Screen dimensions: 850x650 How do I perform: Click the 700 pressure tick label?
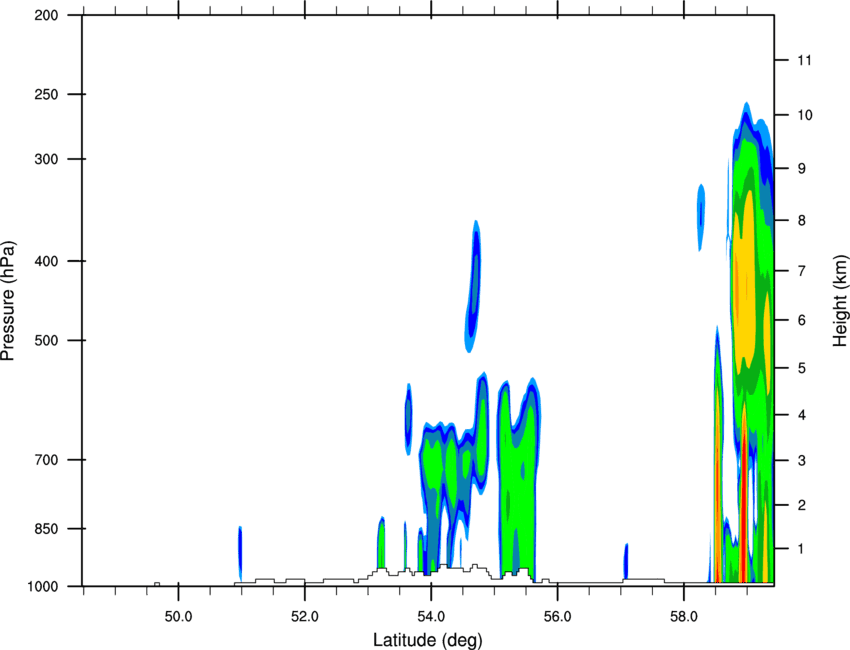click(x=46, y=460)
